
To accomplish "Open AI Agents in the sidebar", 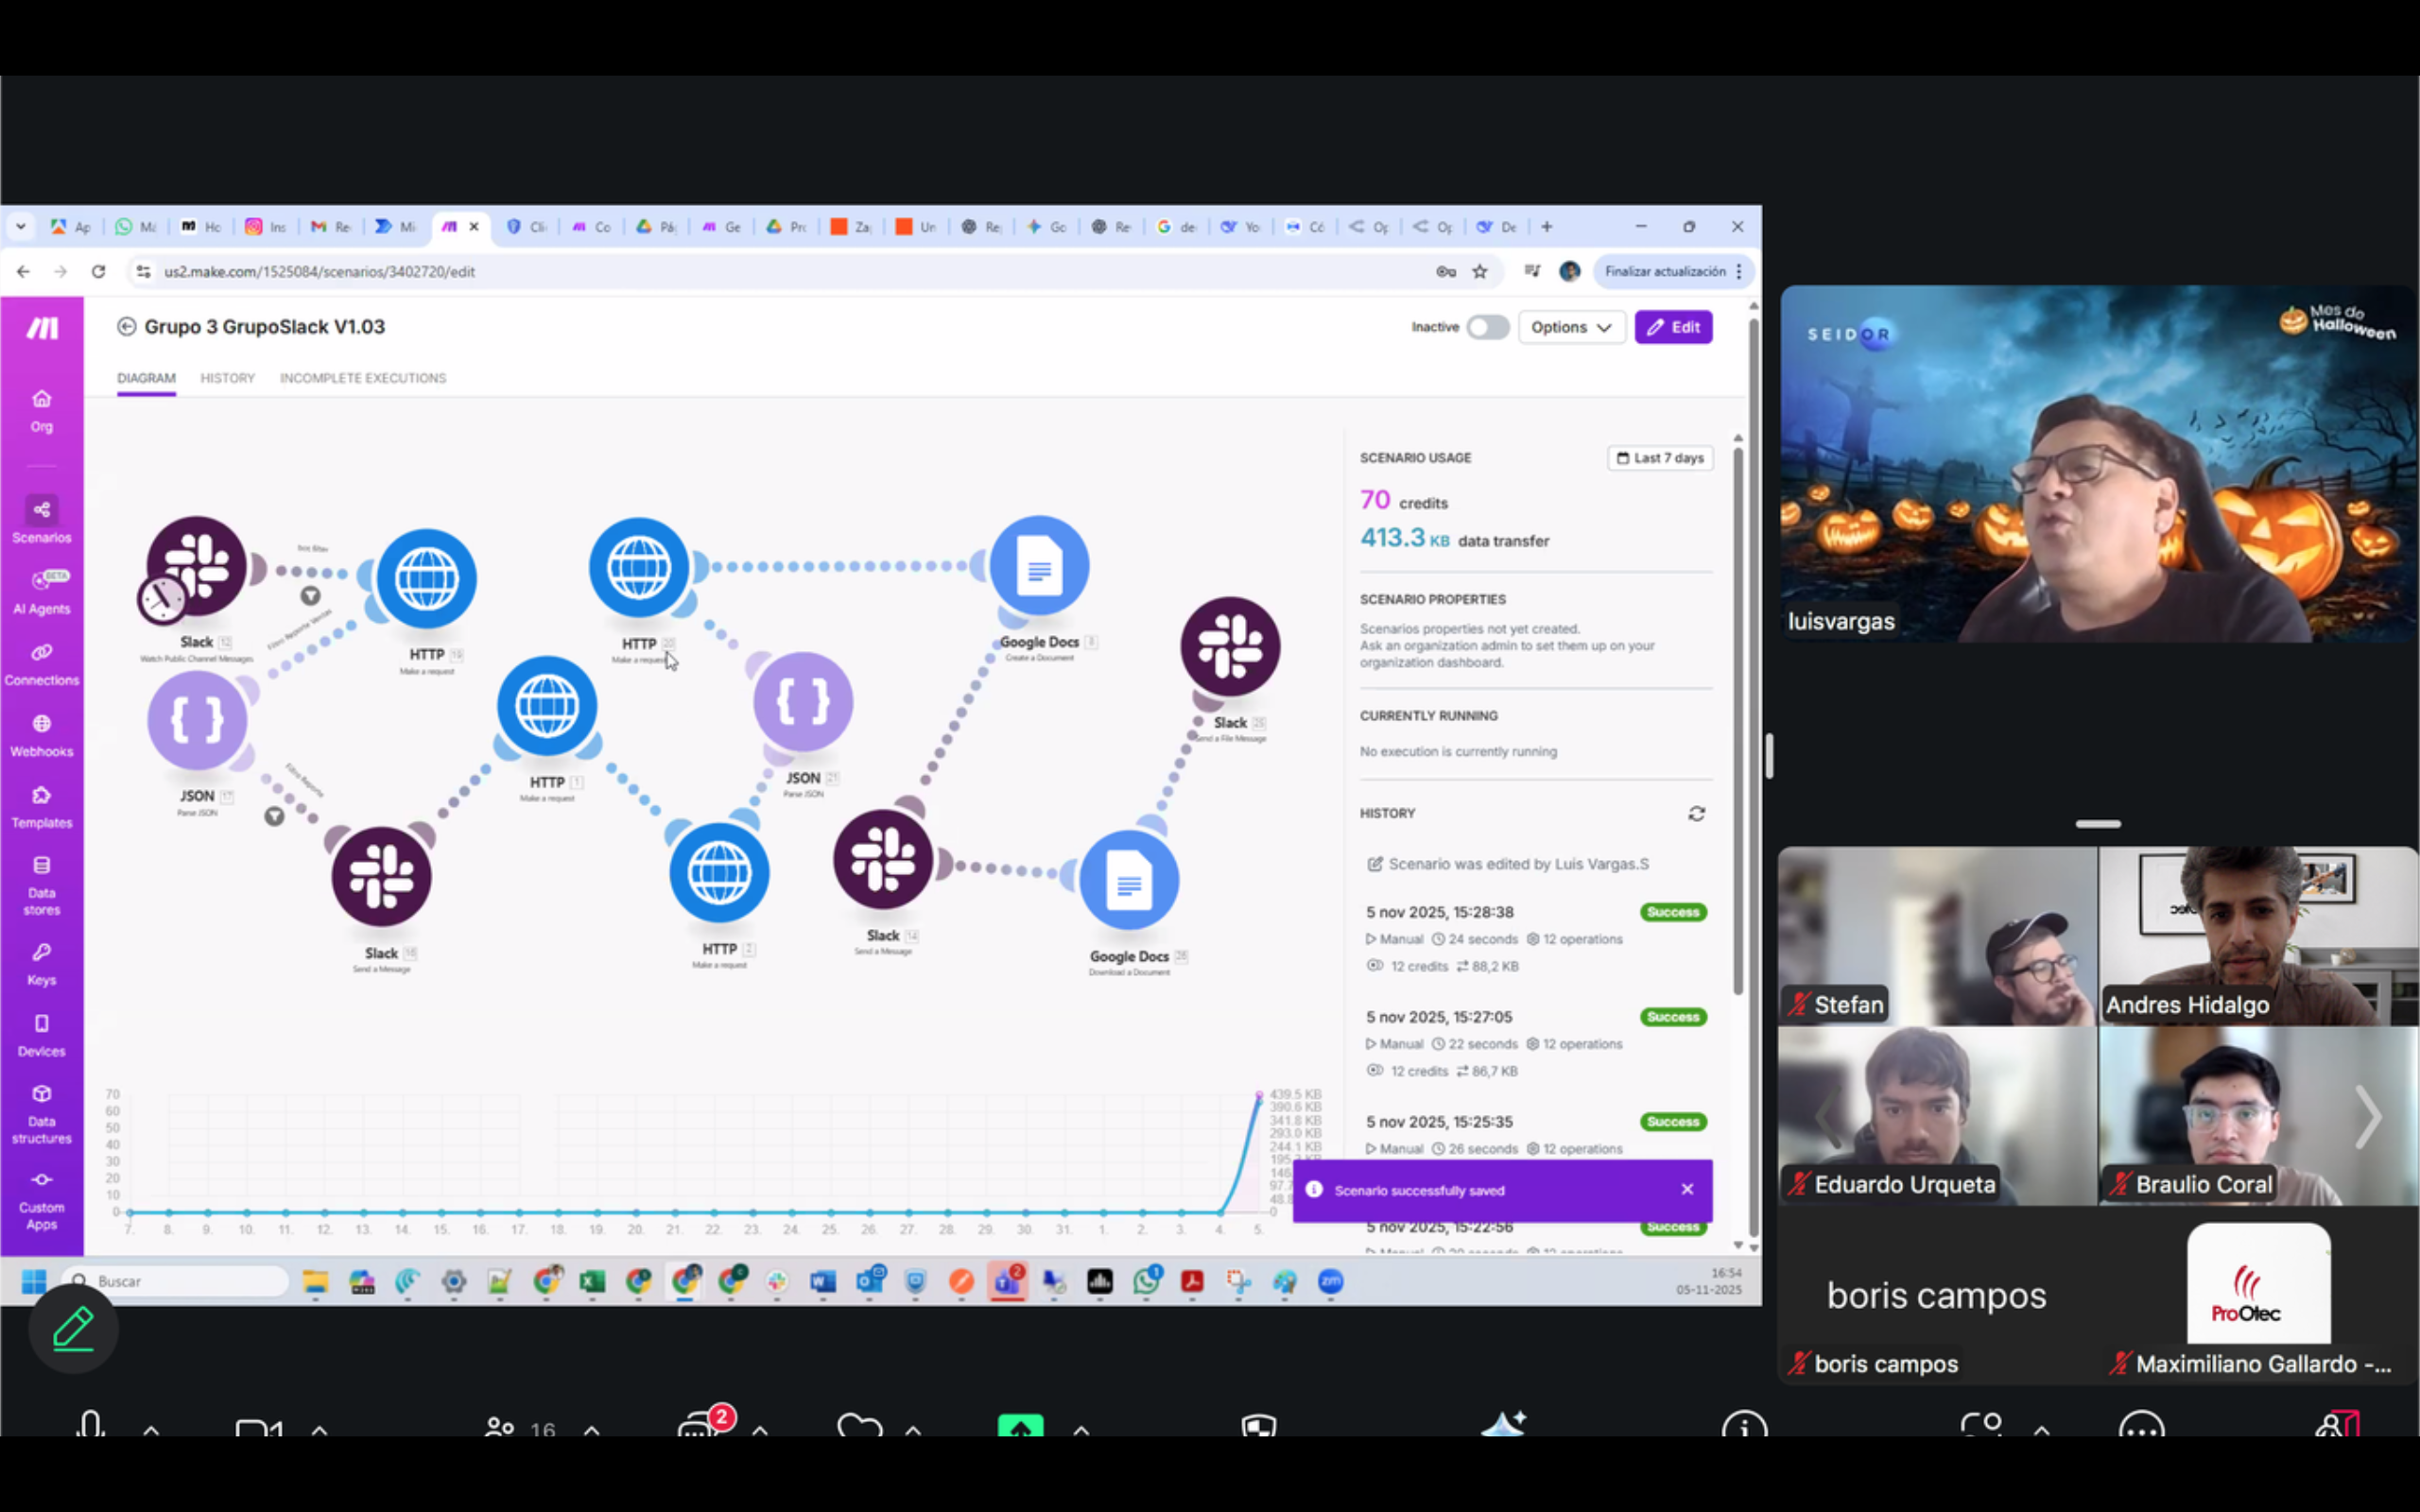I will point(41,591).
